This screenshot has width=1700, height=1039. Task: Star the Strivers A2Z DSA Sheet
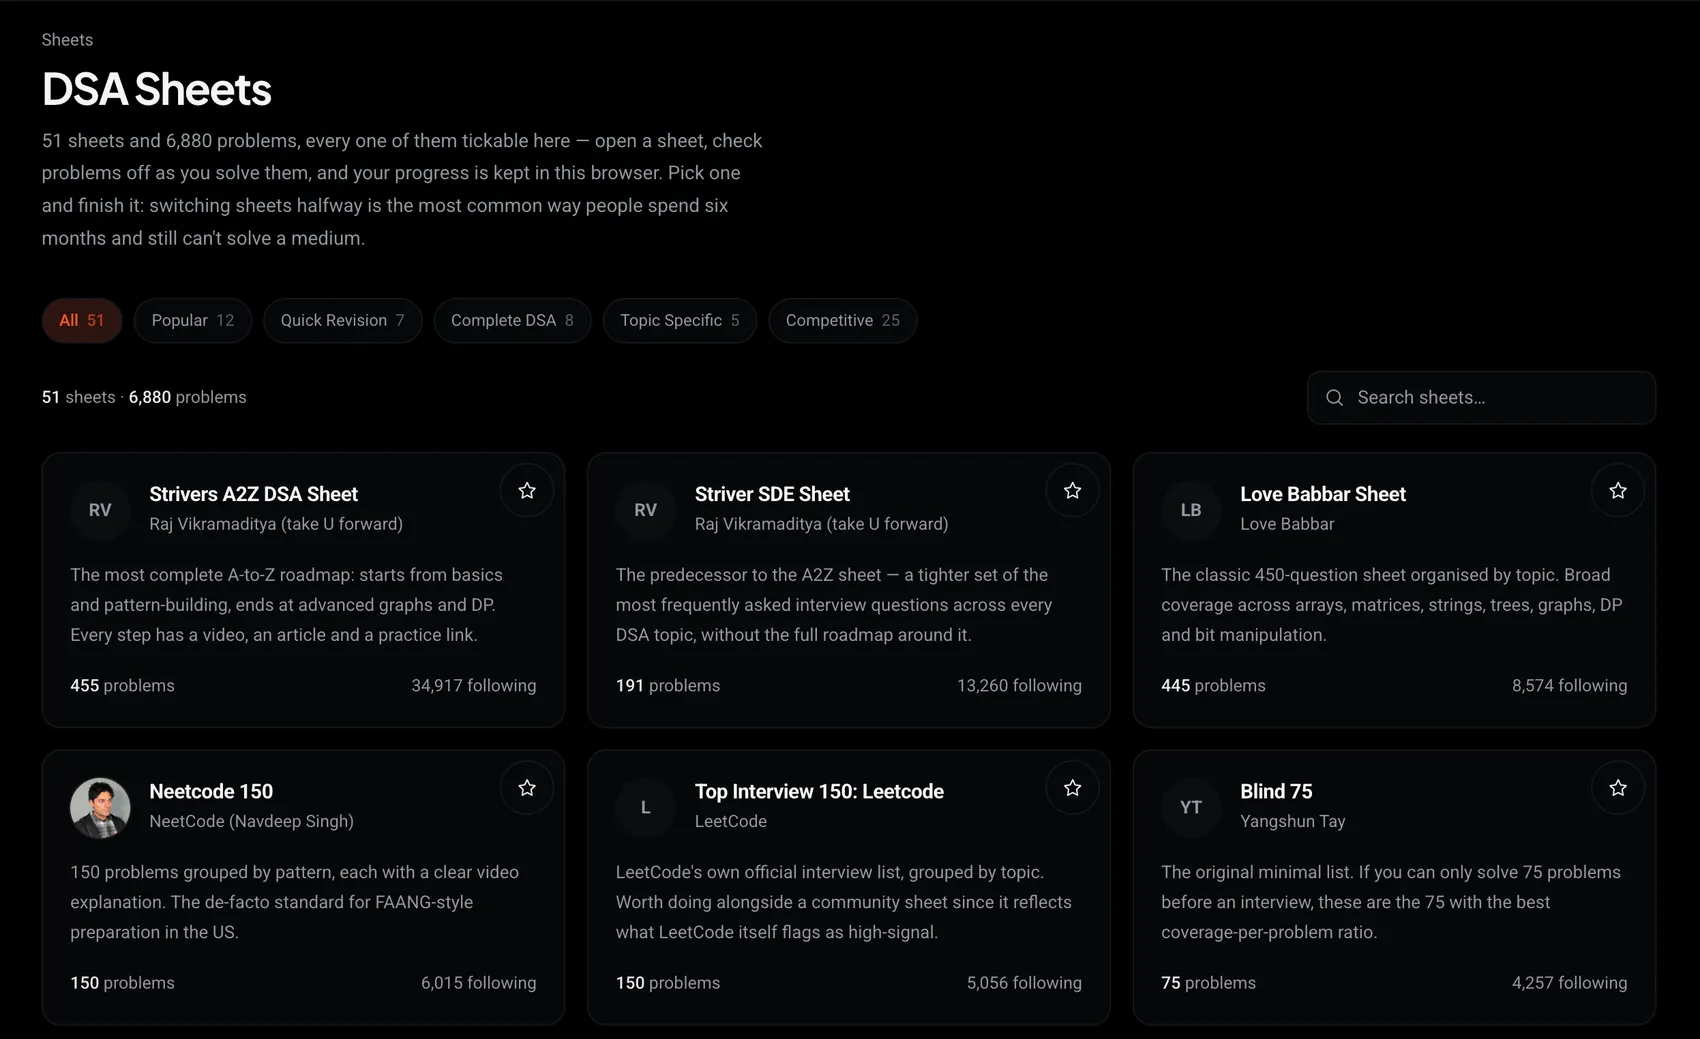[x=527, y=491]
